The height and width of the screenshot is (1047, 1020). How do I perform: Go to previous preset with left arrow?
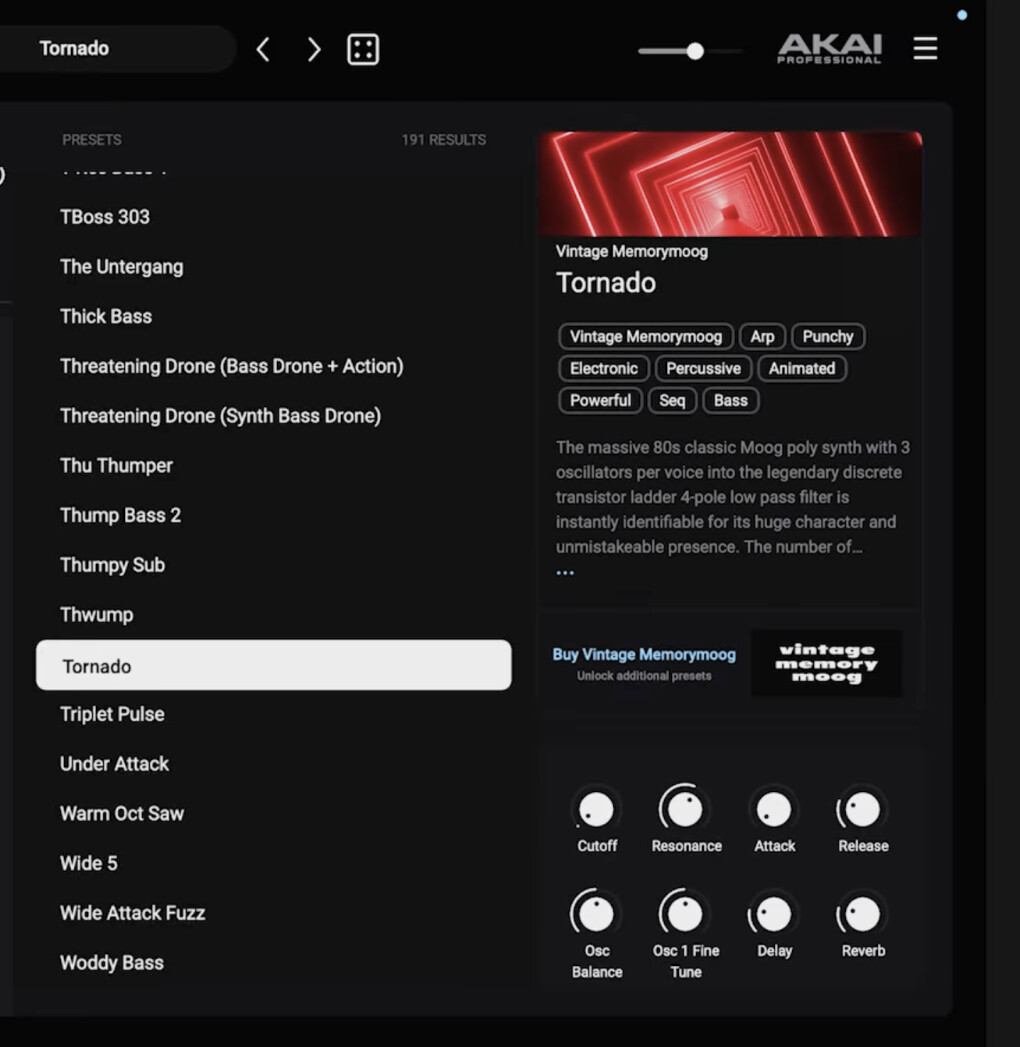pos(263,49)
